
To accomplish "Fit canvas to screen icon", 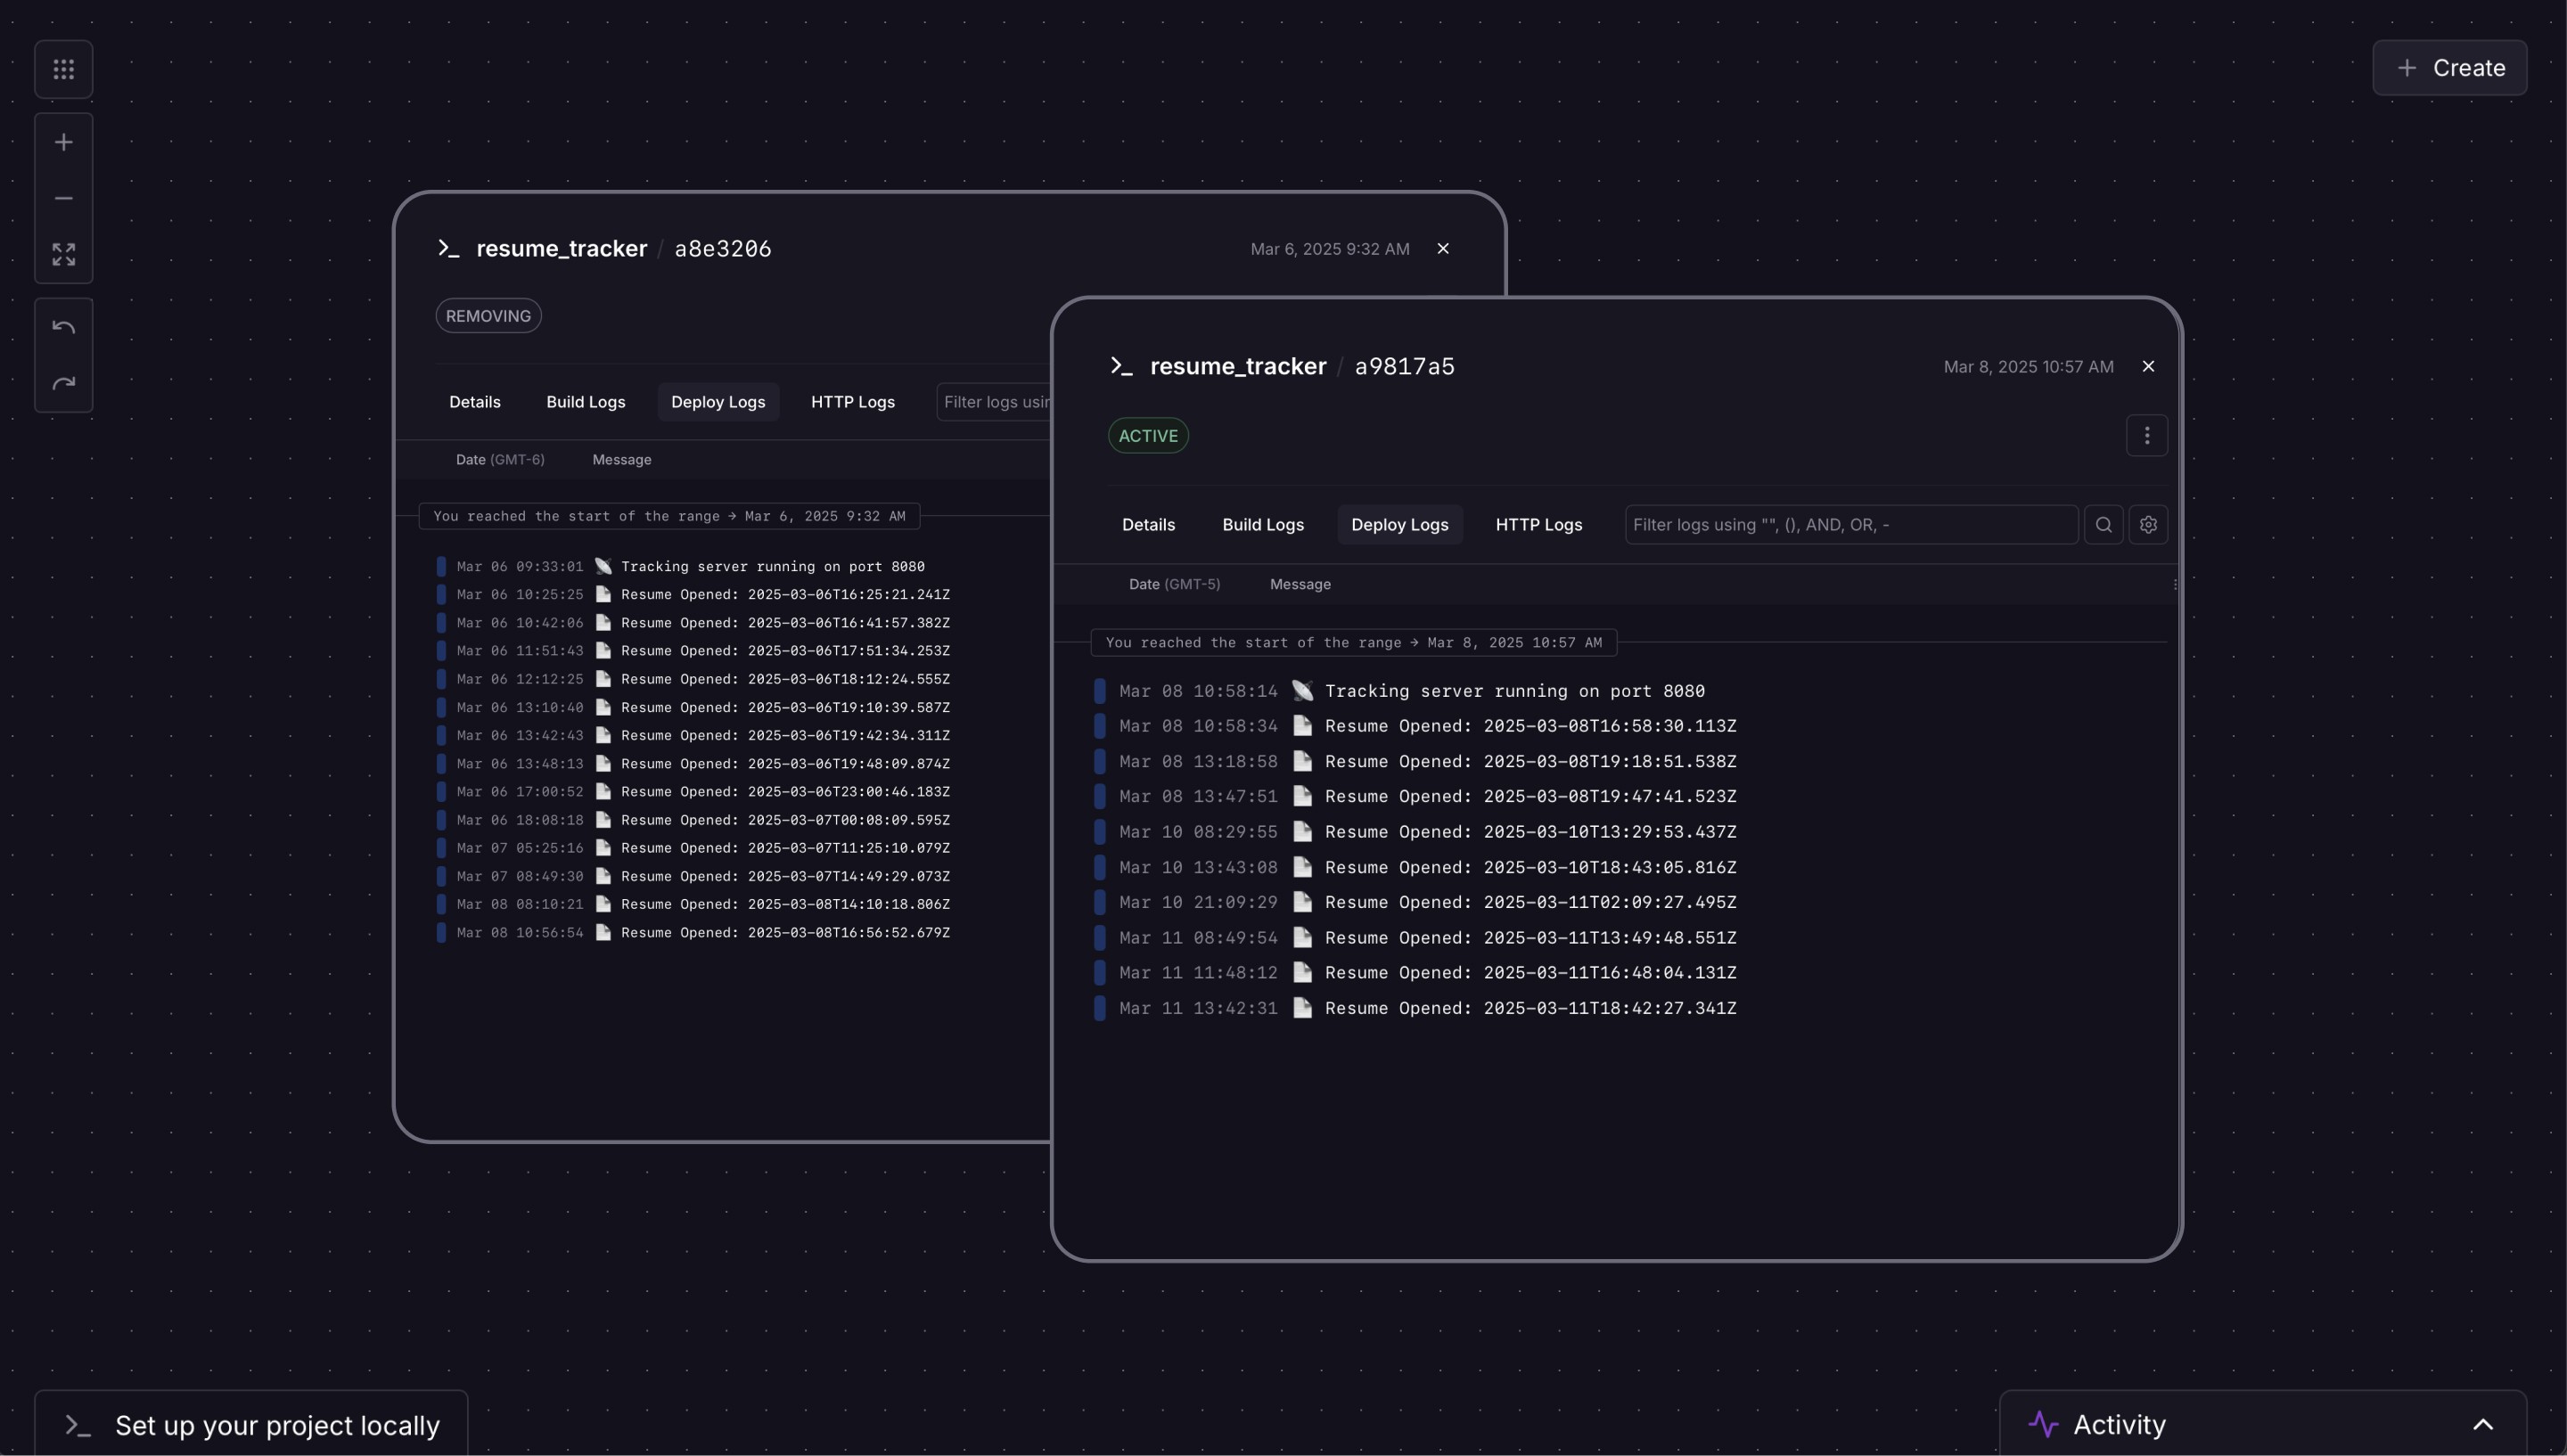I will coord(64,254).
